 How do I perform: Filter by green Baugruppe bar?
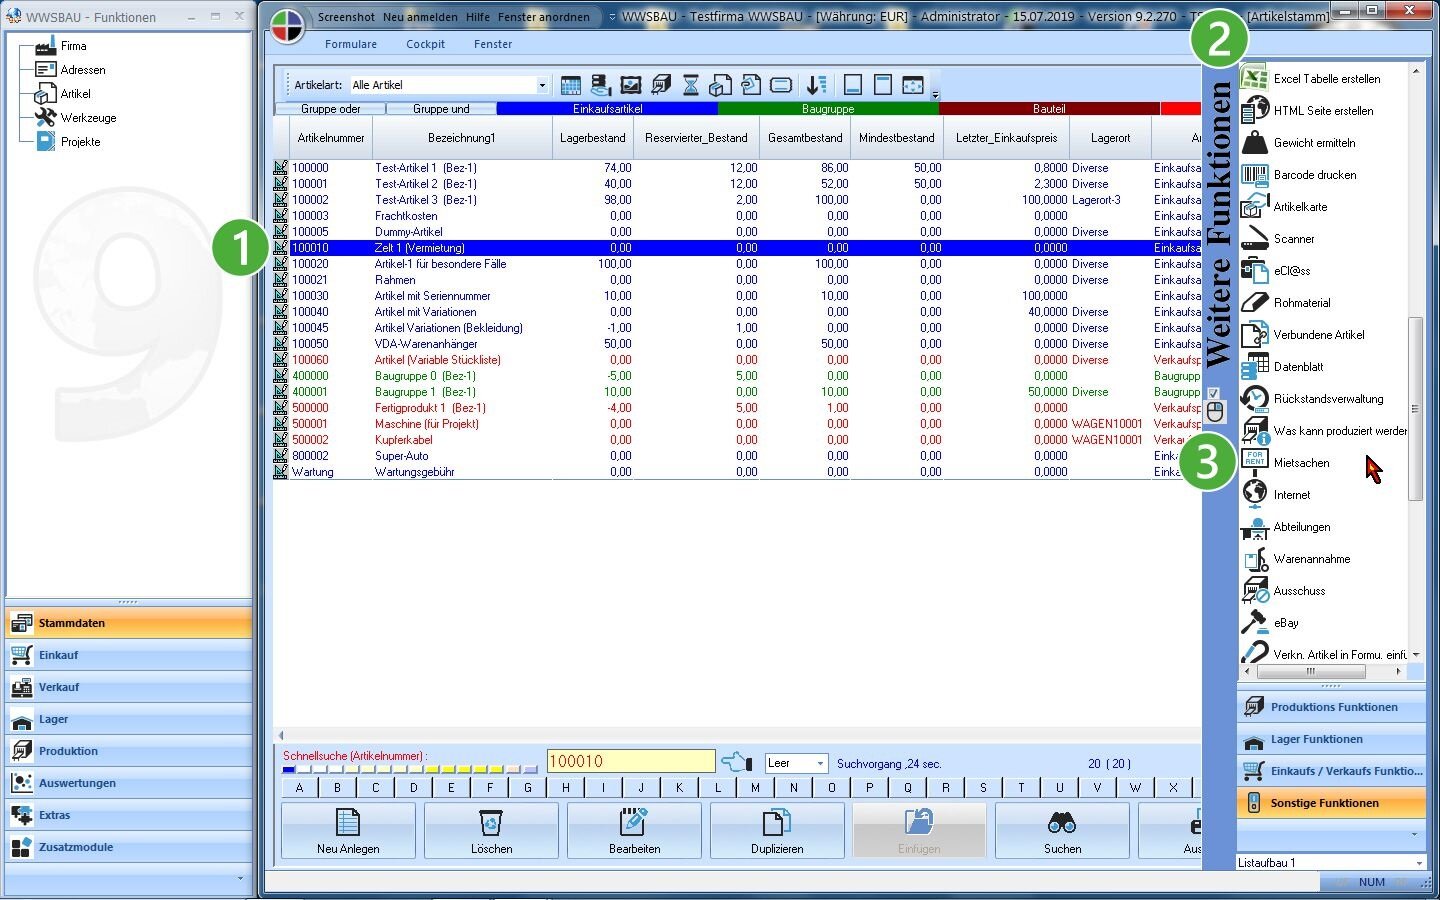[828, 109]
